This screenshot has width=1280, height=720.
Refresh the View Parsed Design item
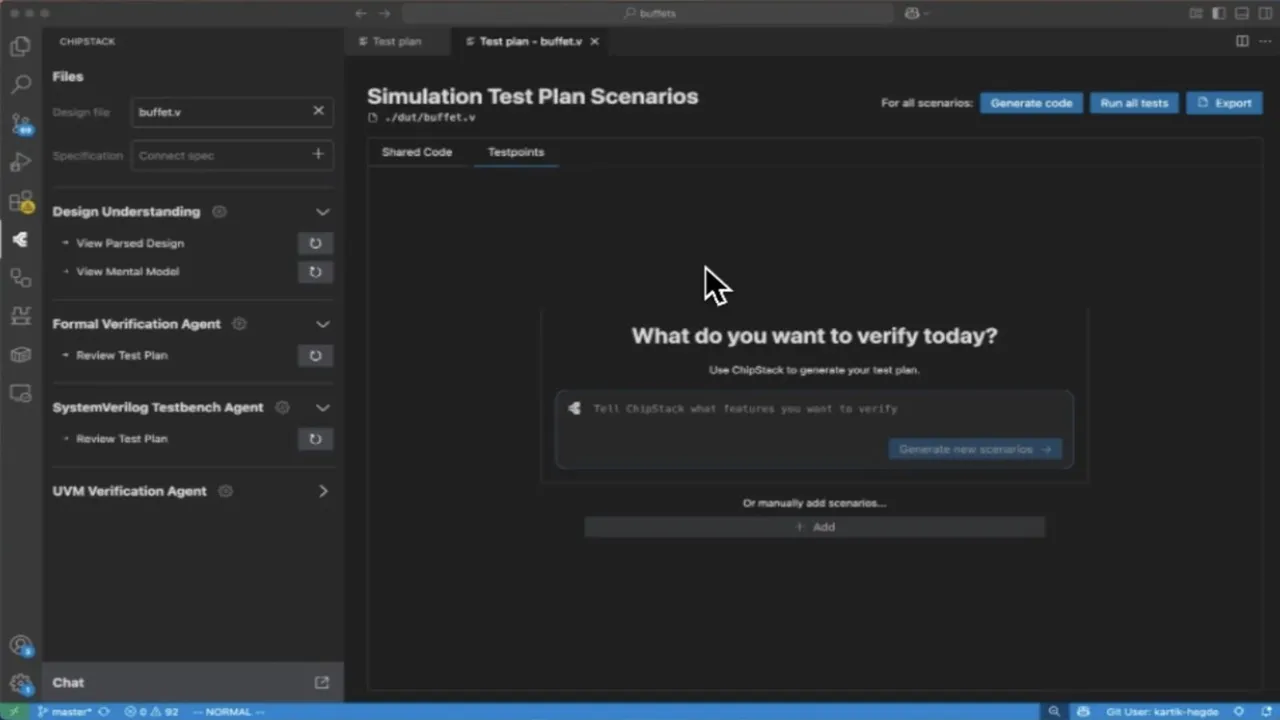[315, 243]
